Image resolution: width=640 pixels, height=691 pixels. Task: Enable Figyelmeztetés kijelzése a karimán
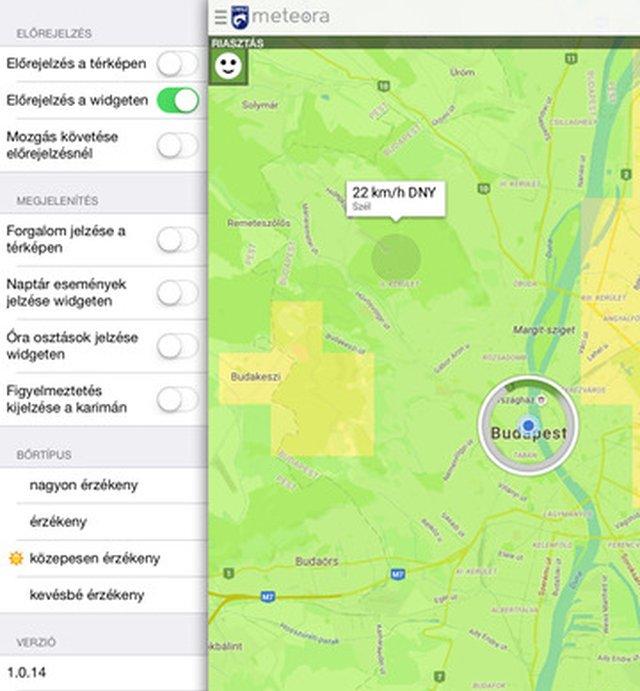[x=177, y=399]
